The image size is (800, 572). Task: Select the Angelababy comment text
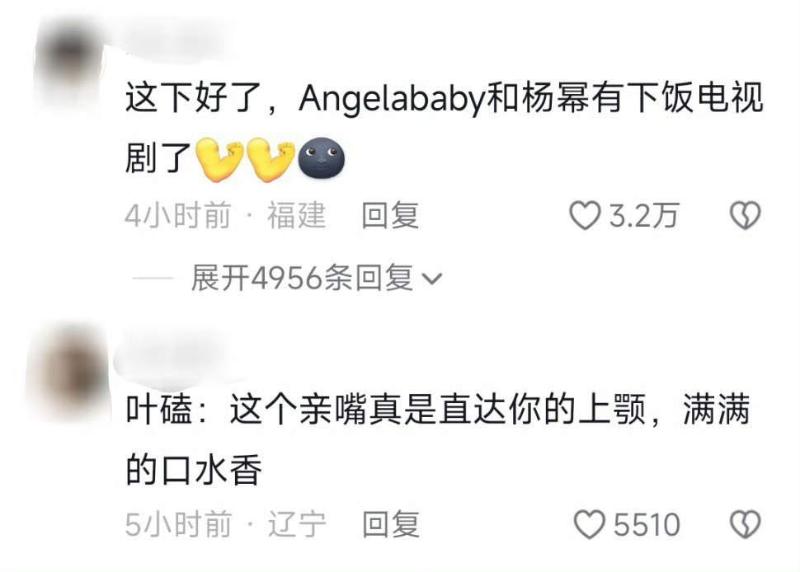click(x=444, y=128)
